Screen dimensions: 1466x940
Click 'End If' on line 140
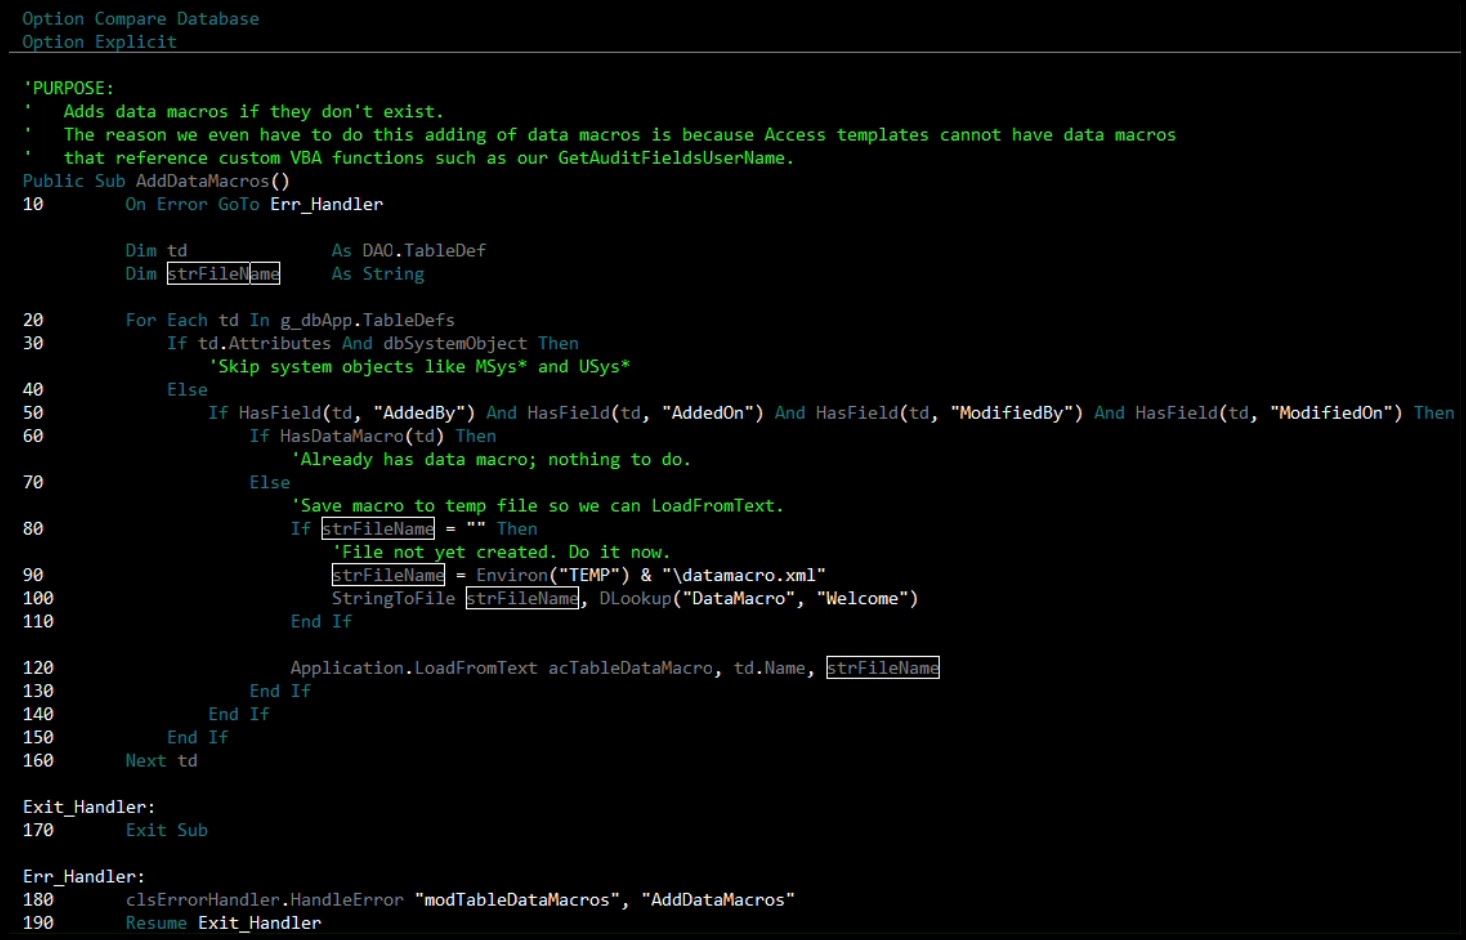click(239, 714)
